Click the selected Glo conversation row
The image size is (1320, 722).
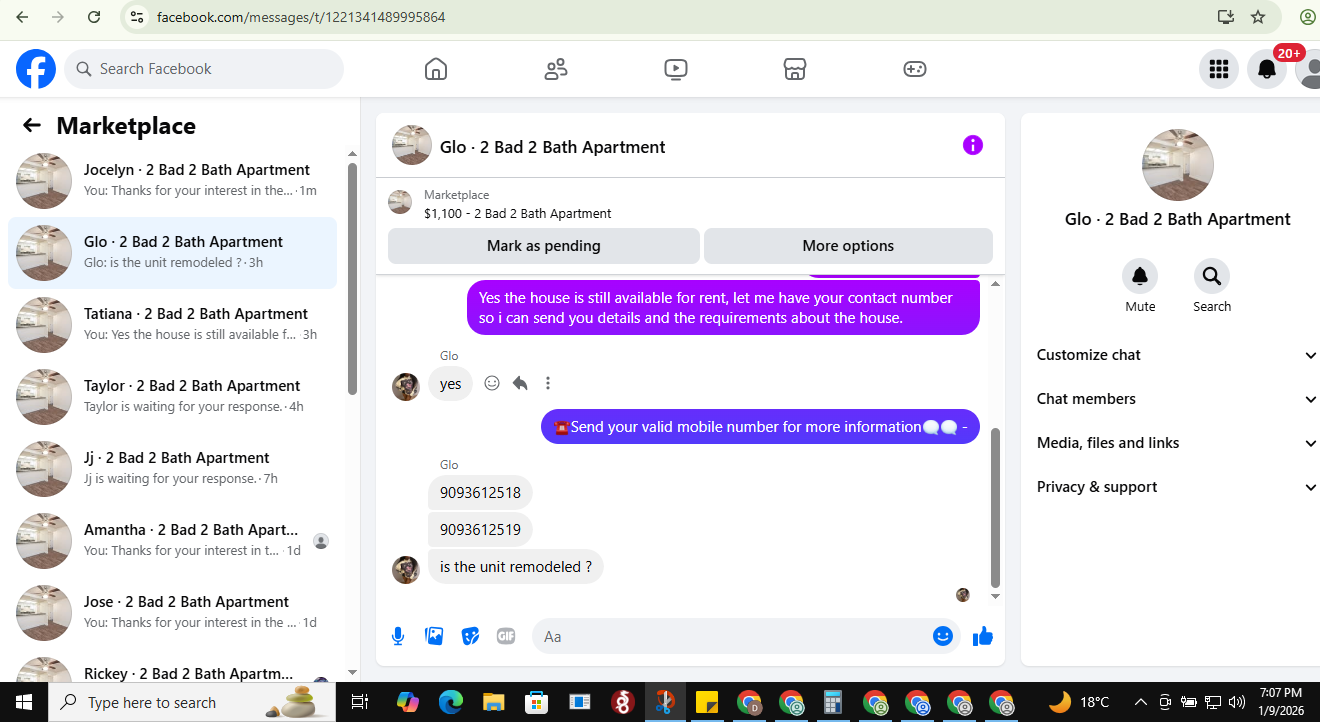tap(173, 253)
